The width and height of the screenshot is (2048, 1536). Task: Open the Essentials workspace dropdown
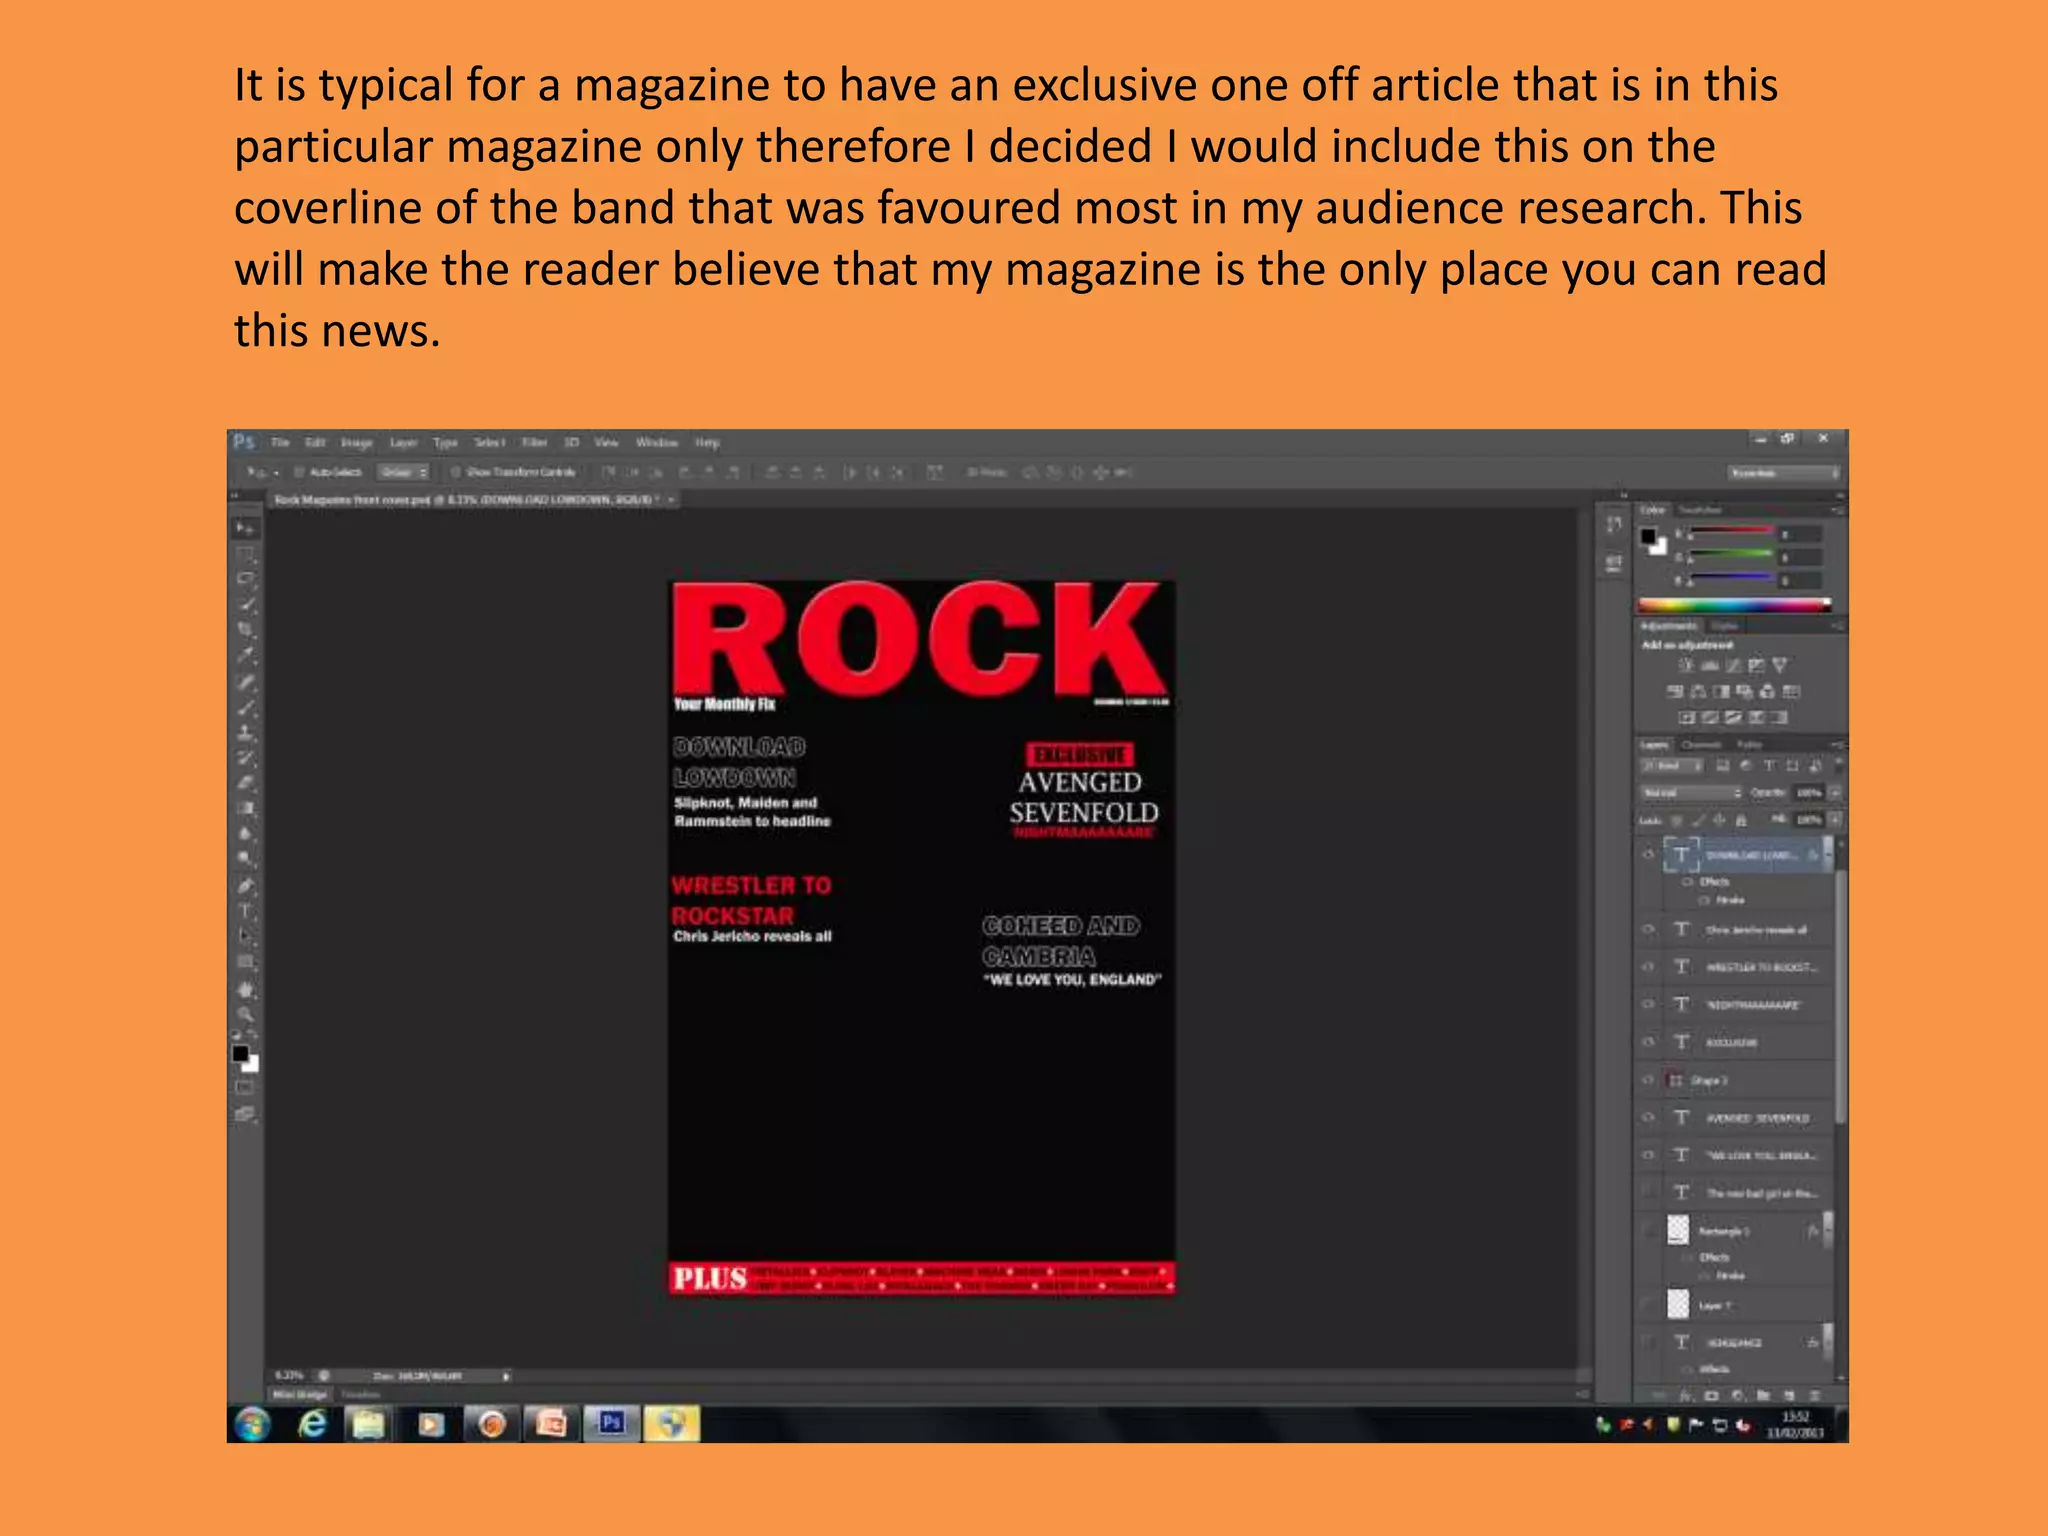1784,473
